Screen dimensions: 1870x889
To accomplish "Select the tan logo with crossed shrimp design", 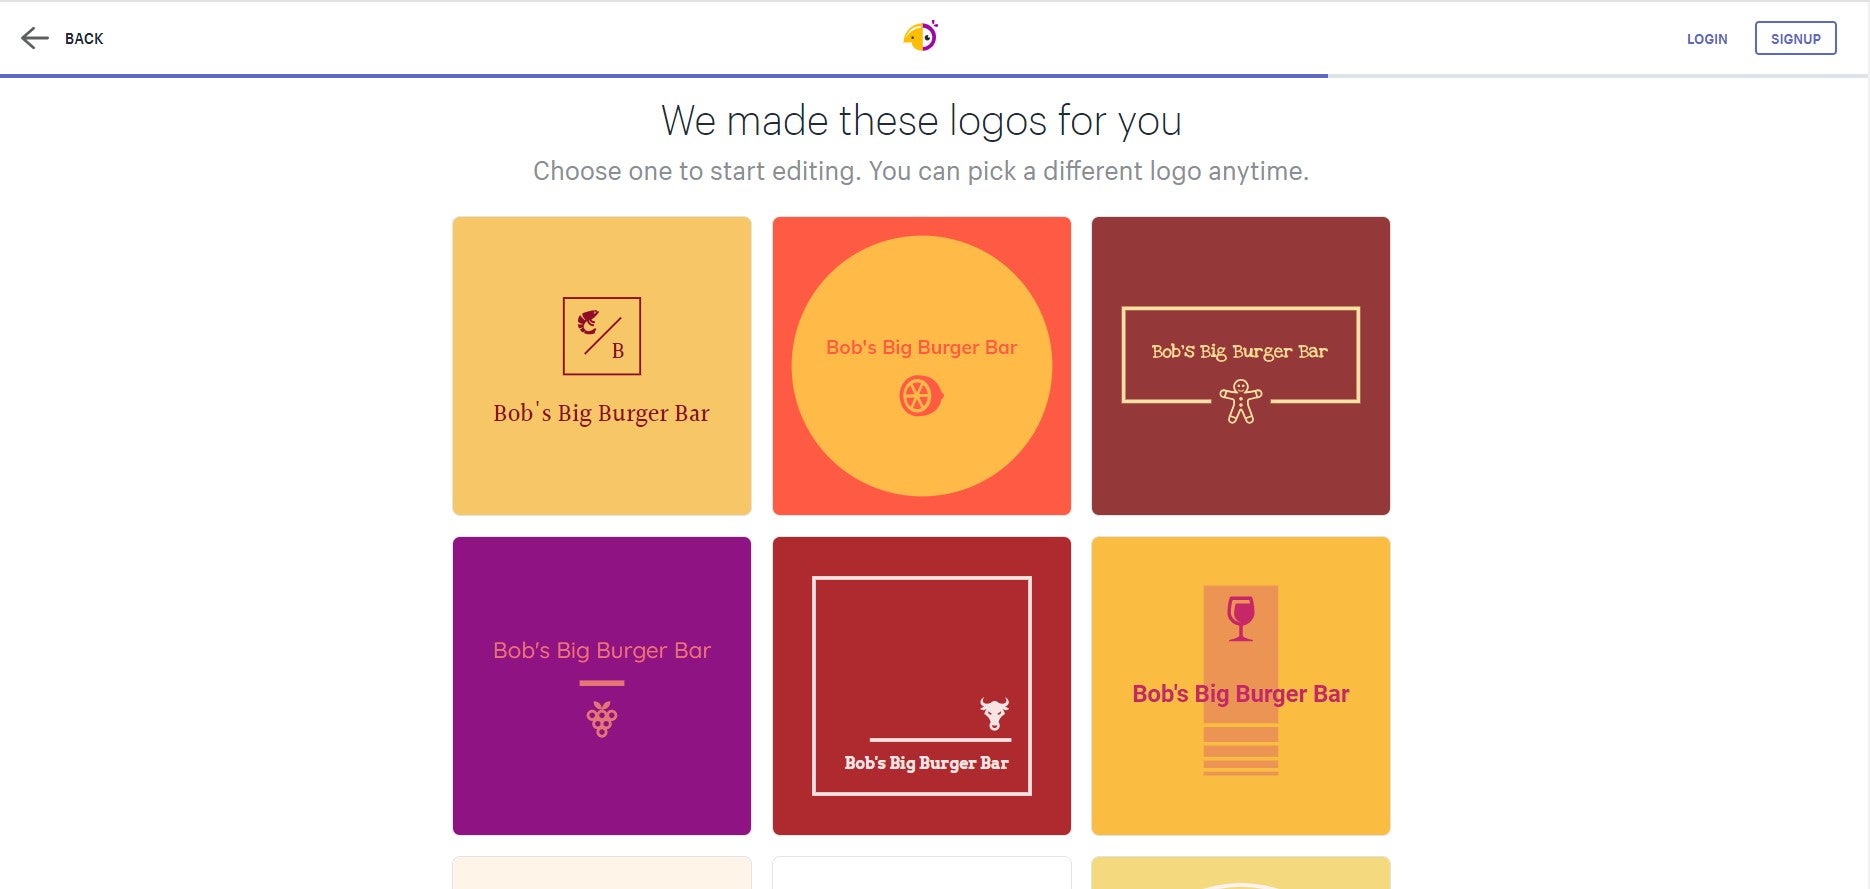I will point(601,365).
